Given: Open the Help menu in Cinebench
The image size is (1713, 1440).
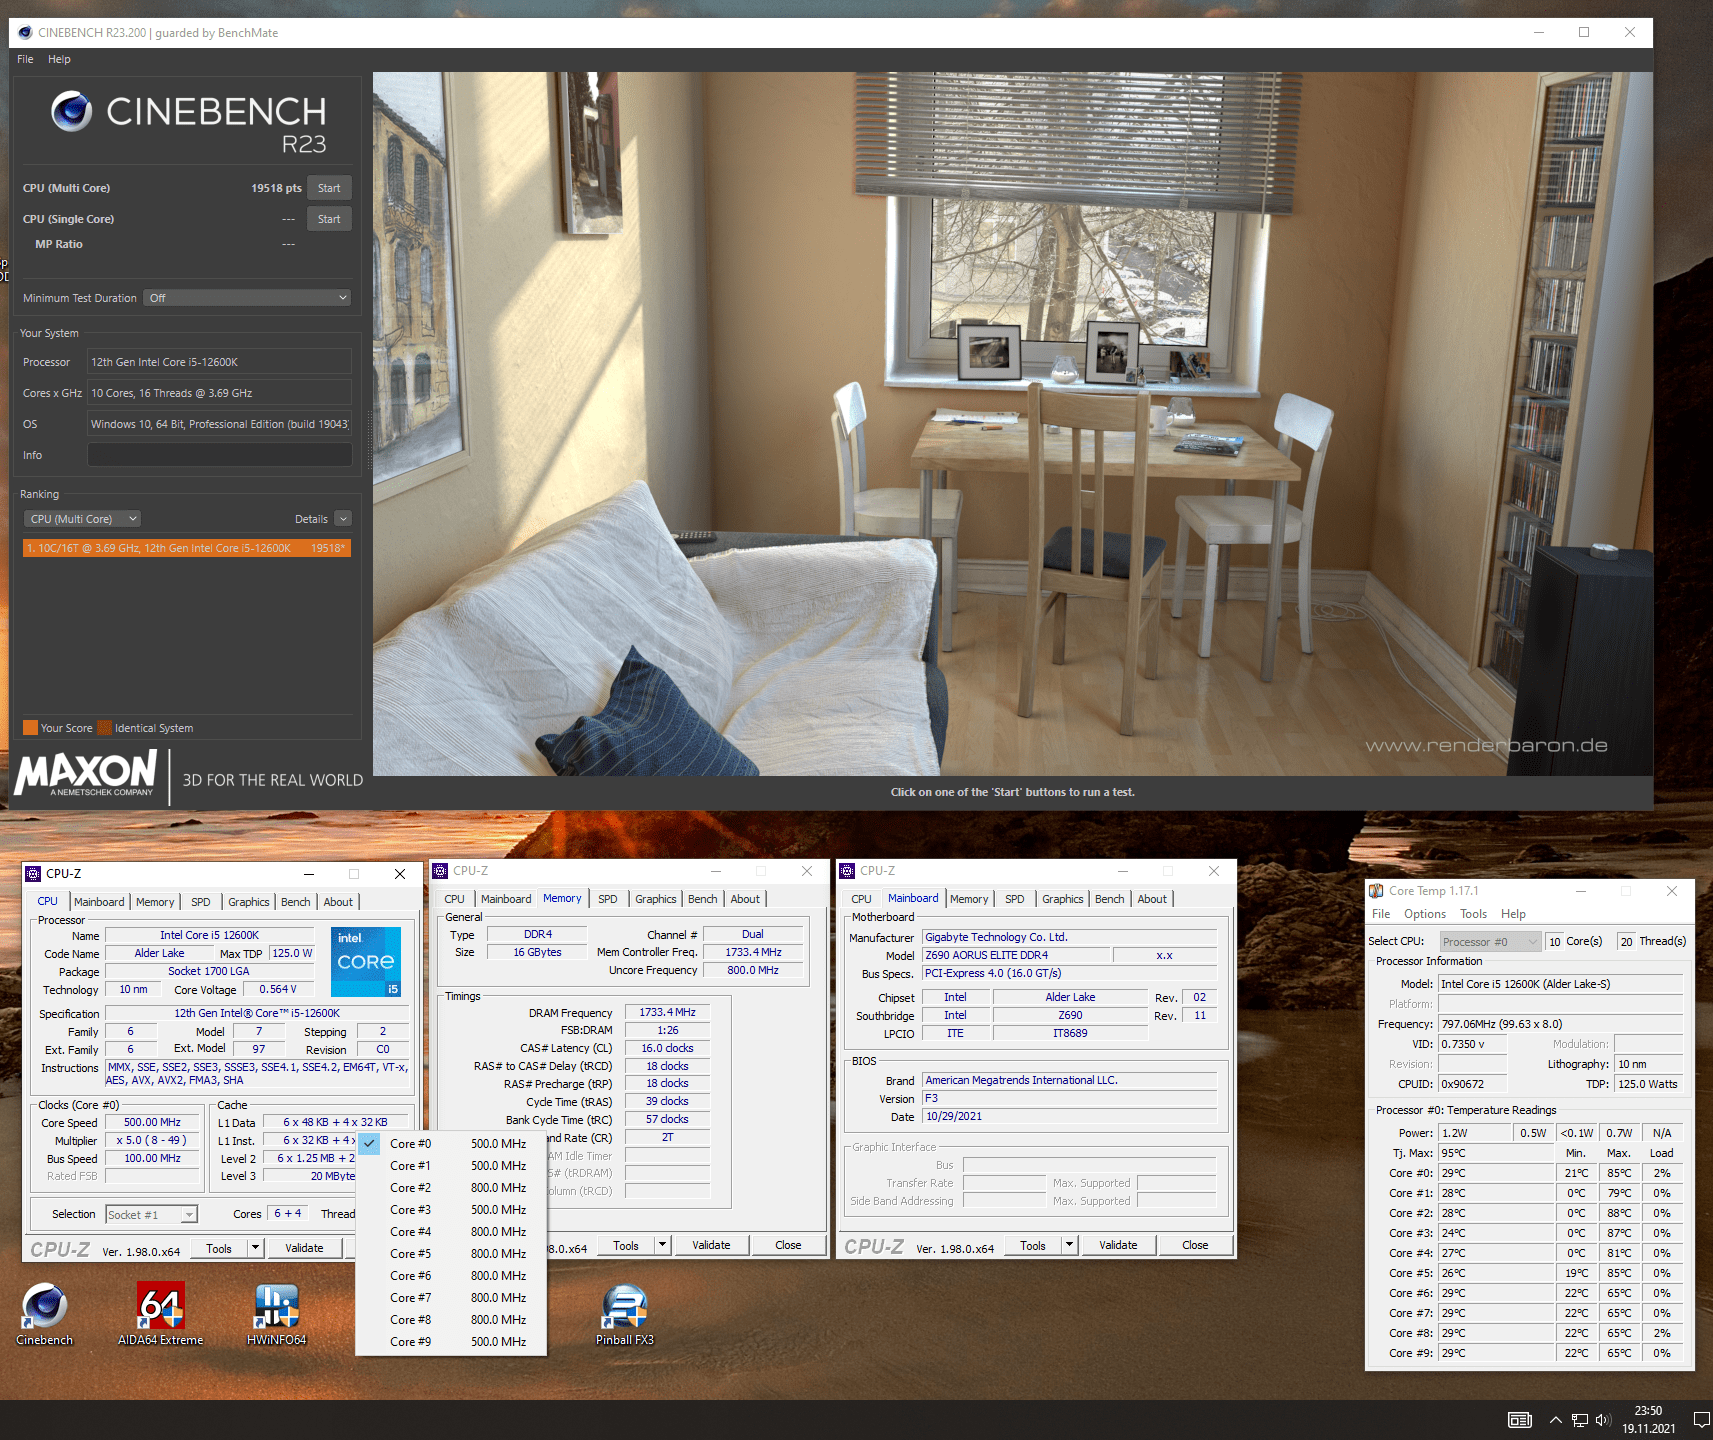Looking at the screenshot, I should [59, 59].
